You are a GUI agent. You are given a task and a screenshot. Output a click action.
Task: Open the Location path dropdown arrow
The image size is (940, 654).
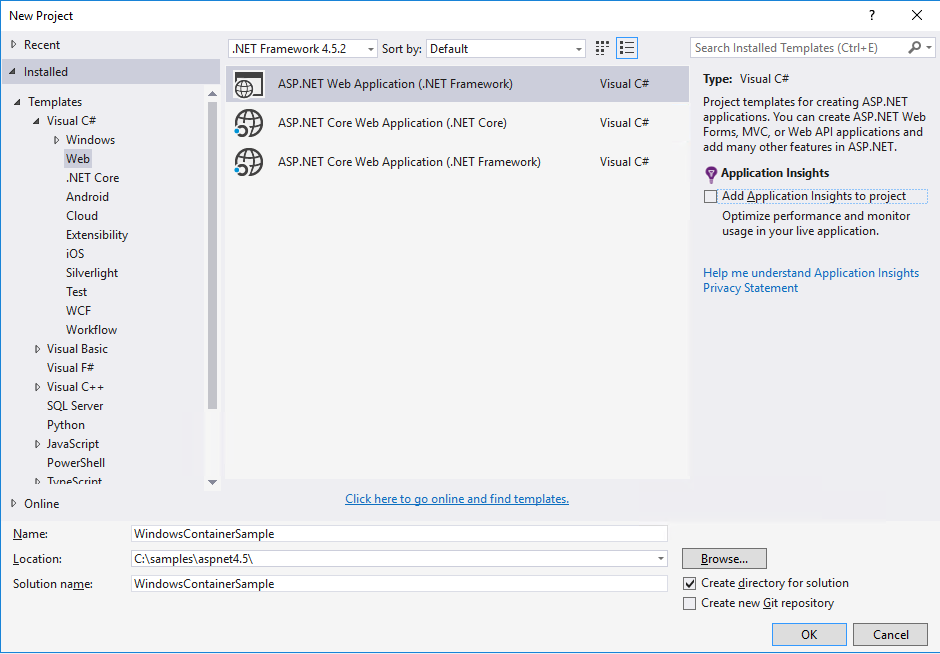point(661,559)
